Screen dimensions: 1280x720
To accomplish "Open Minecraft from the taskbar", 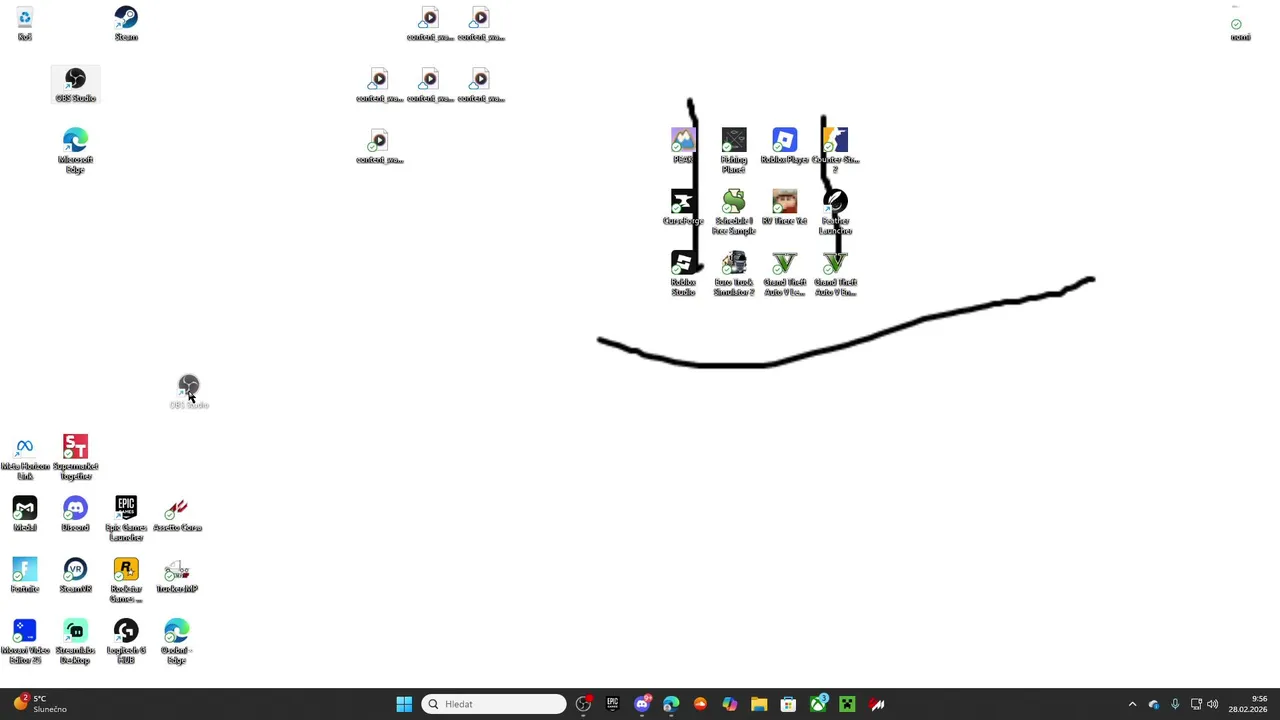I will tap(847, 704).
